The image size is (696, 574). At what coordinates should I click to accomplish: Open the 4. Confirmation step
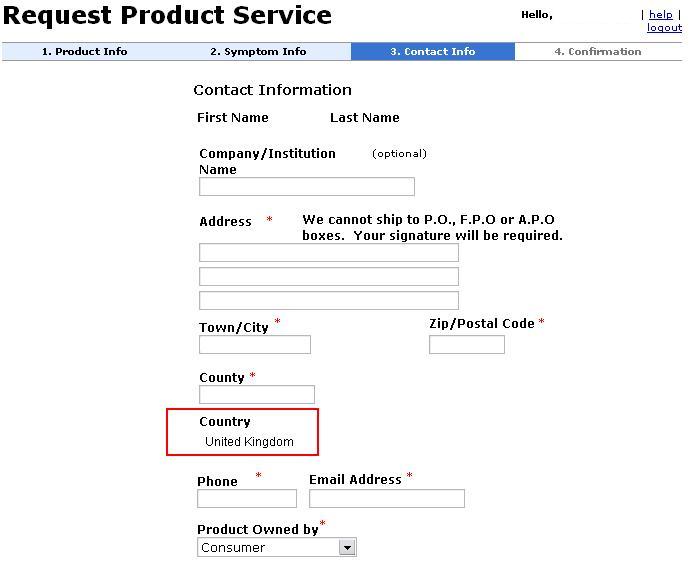[x=598, y=51]
